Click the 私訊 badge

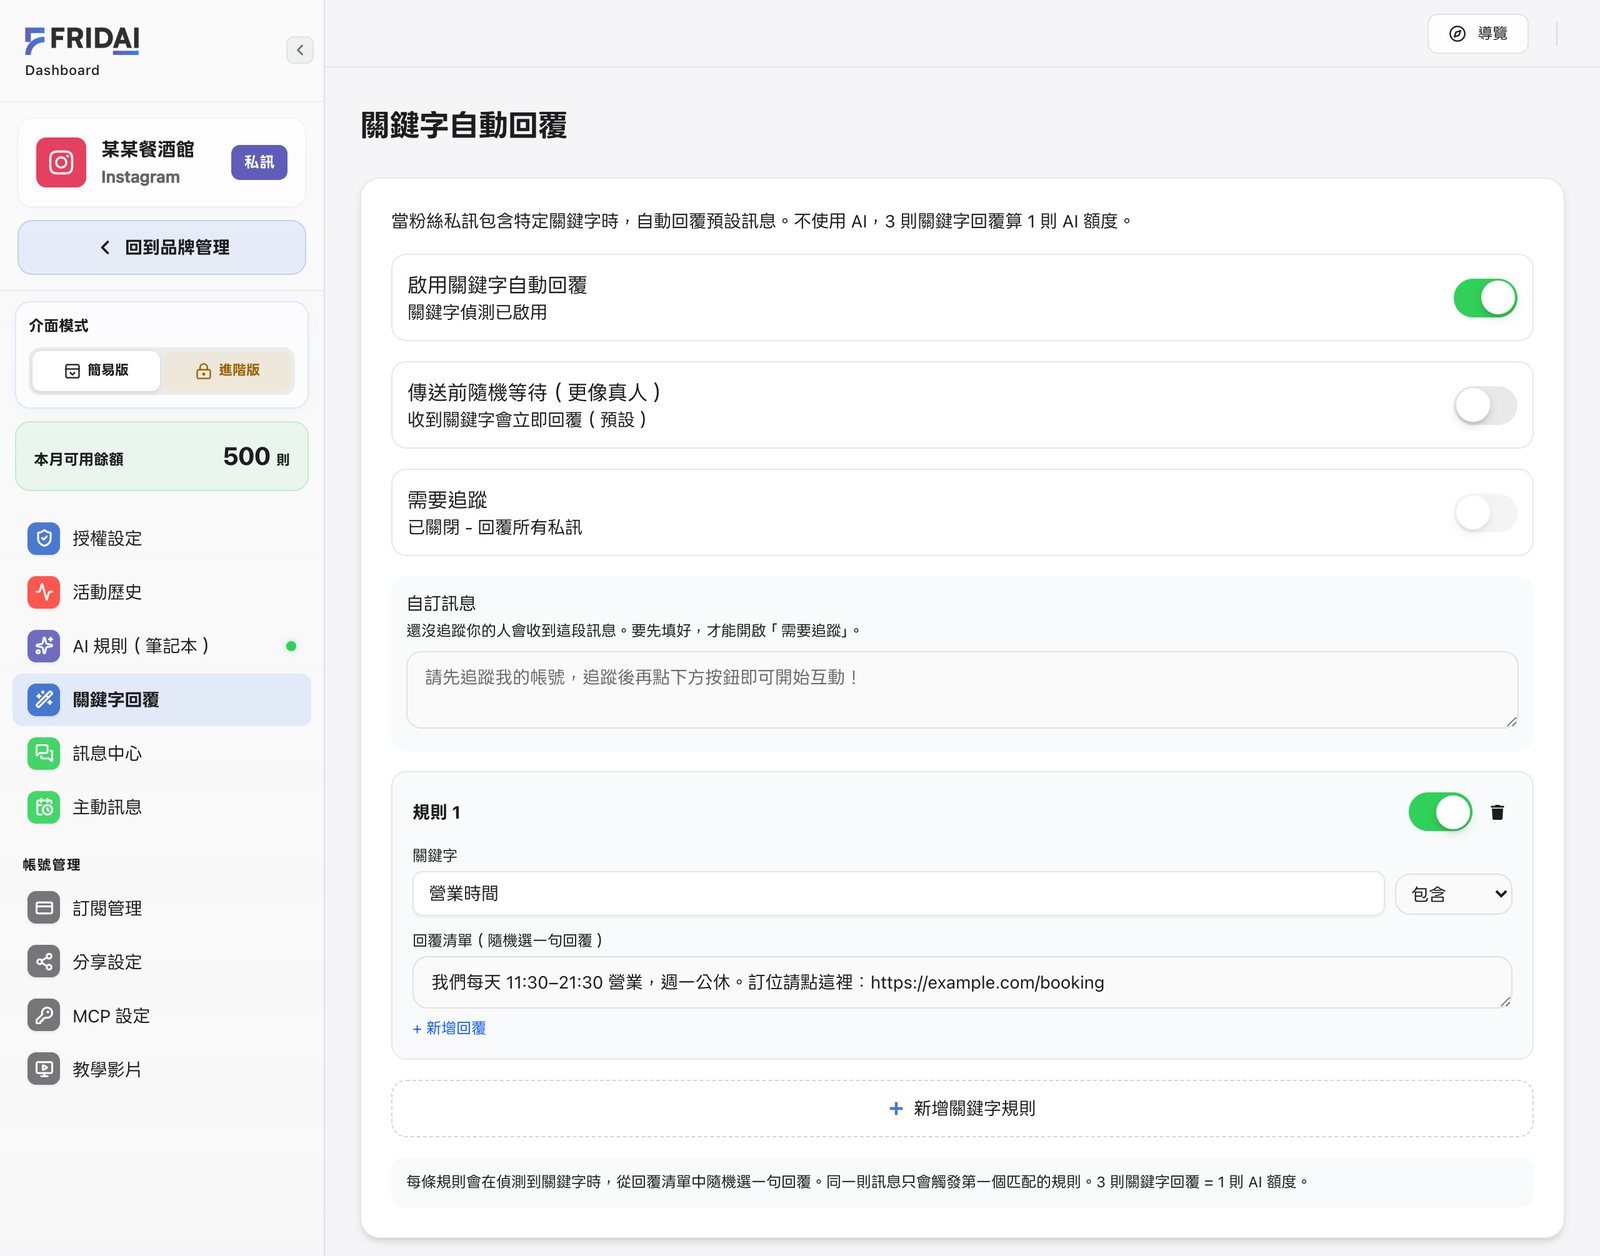pos(259,162)
